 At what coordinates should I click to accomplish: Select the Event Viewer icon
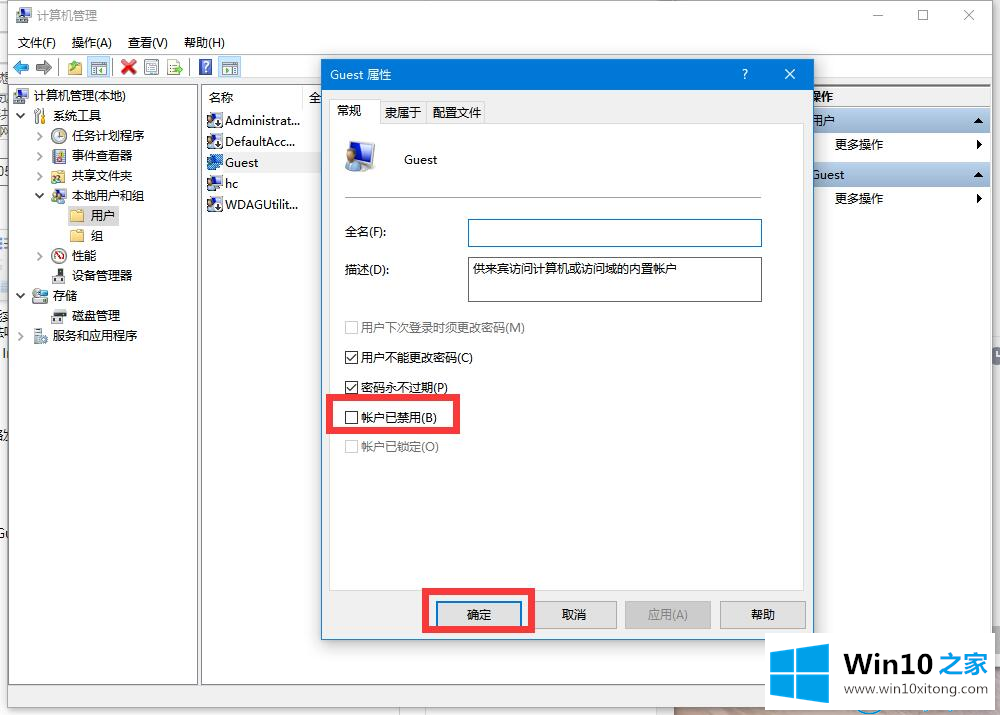coord(59,156)
